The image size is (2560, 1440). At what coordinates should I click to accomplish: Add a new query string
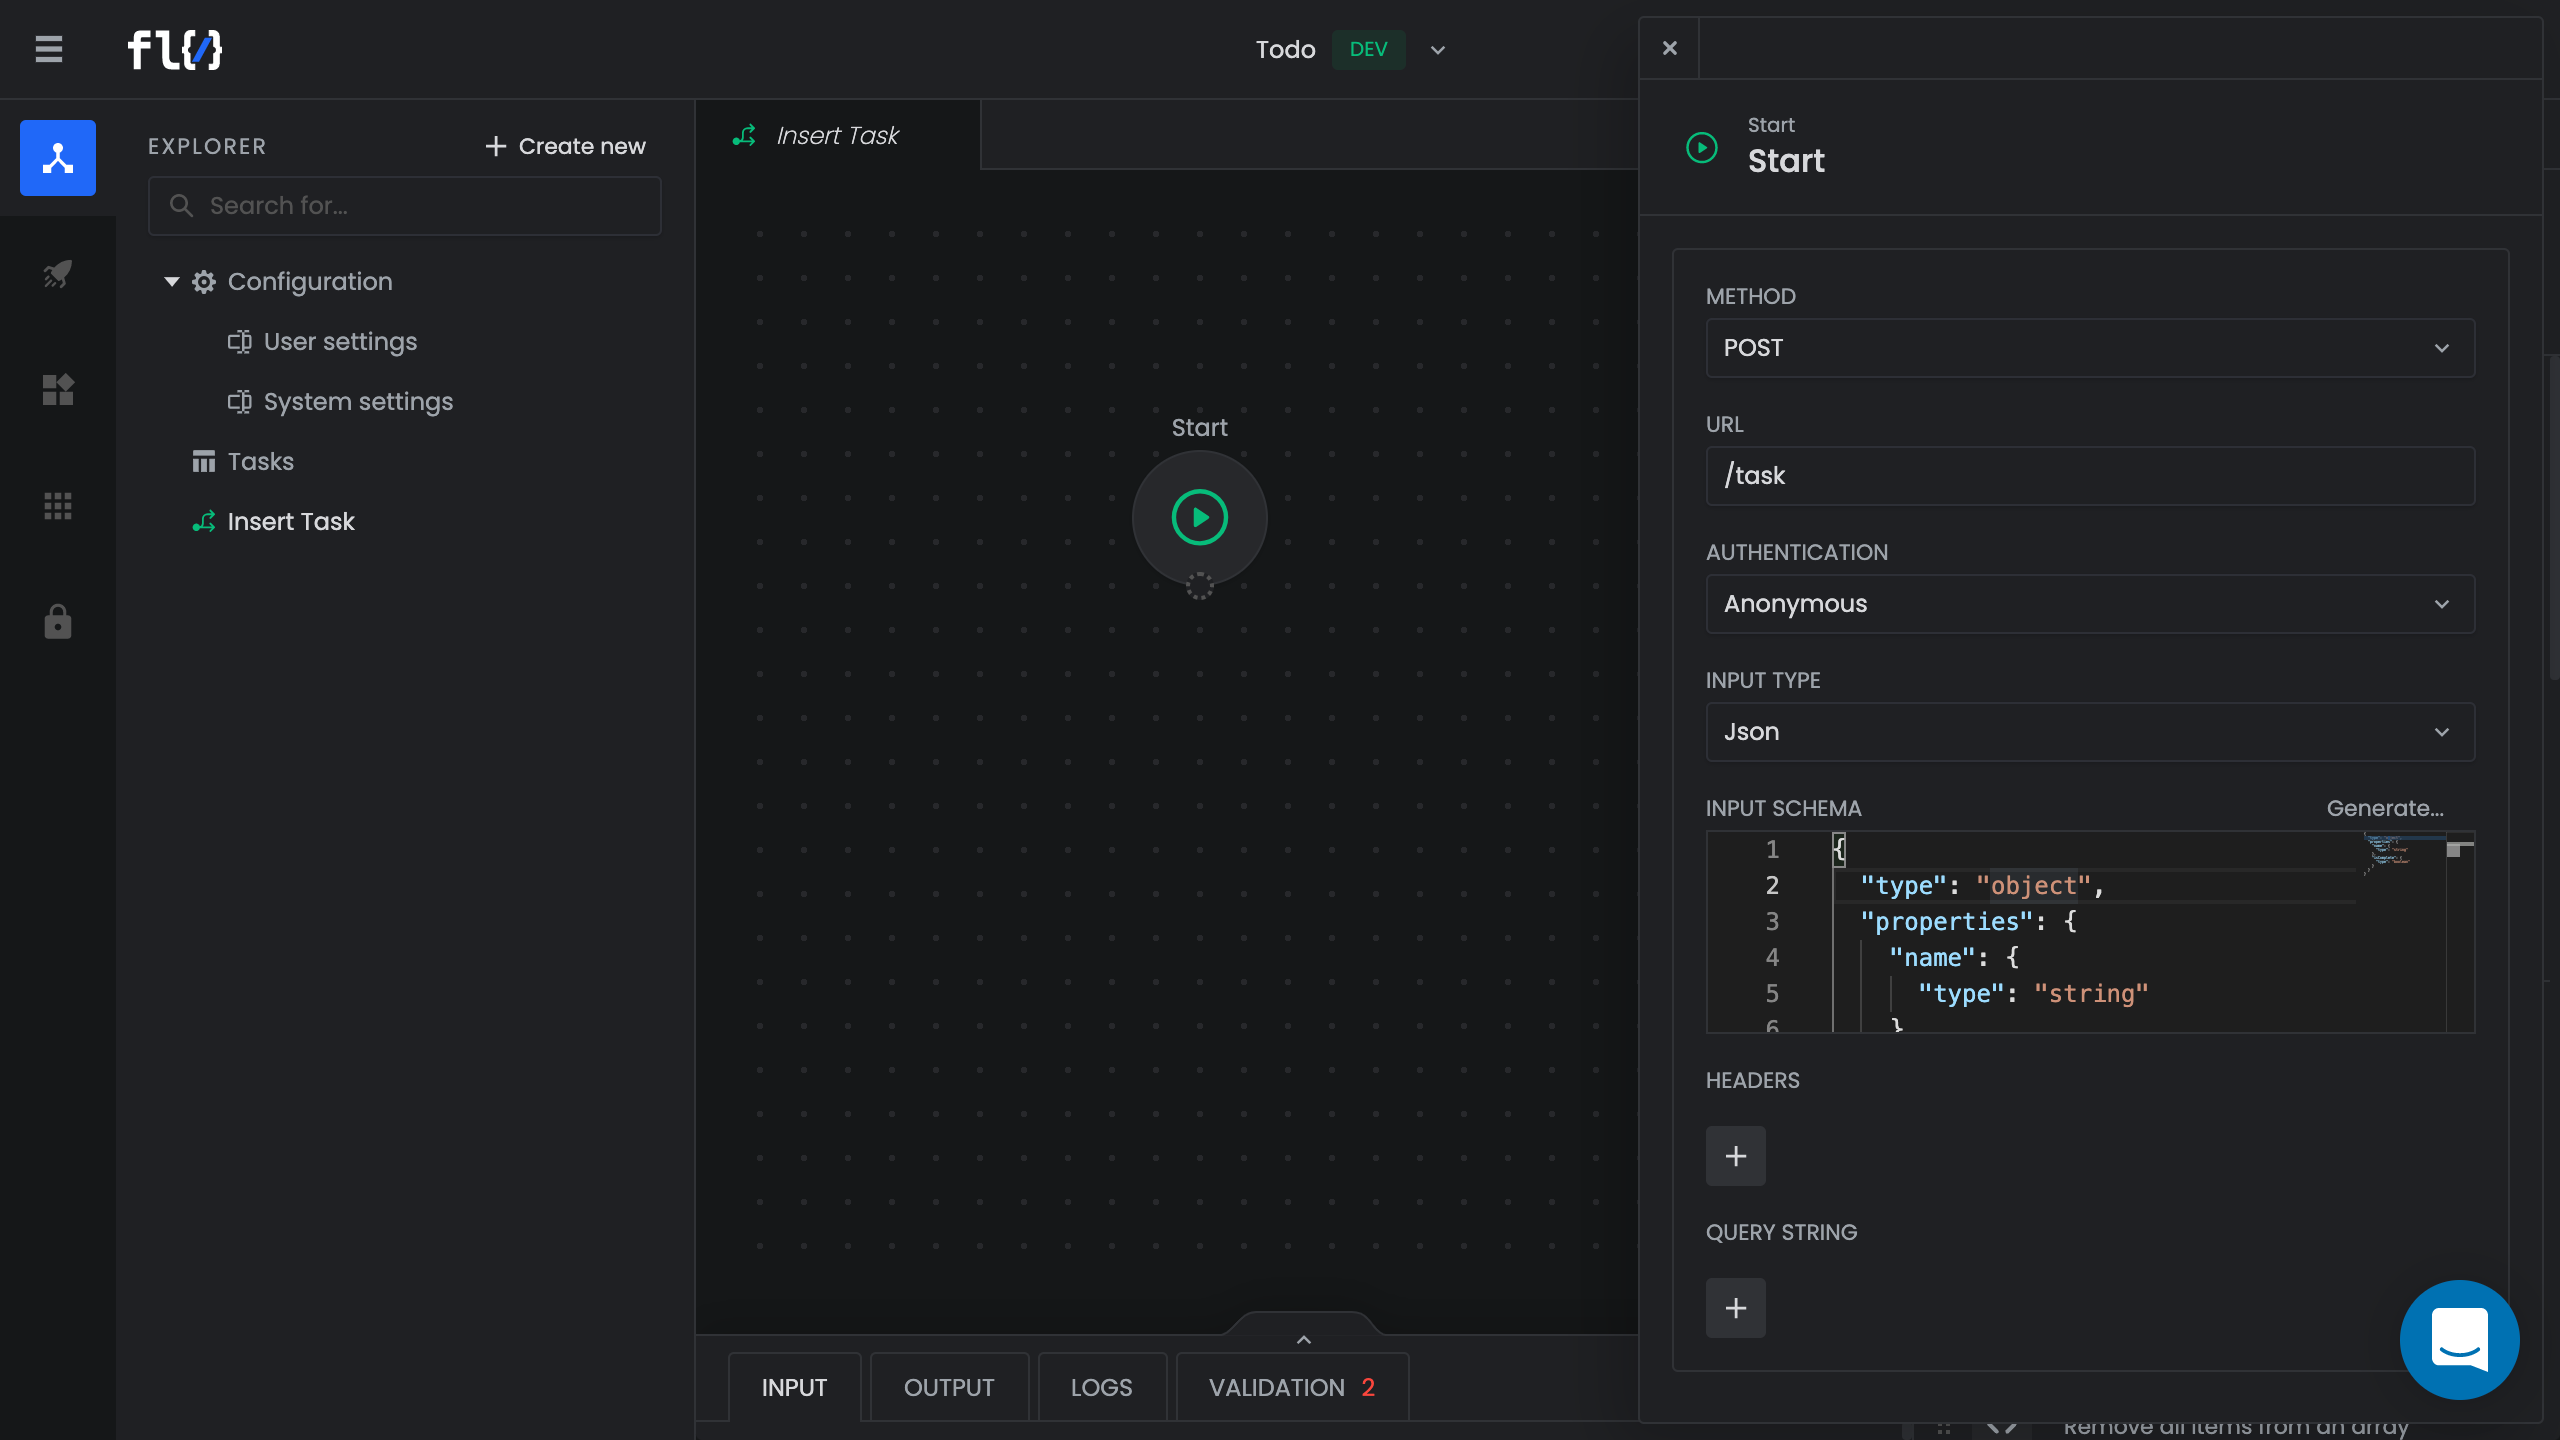pos(1736,1308)
